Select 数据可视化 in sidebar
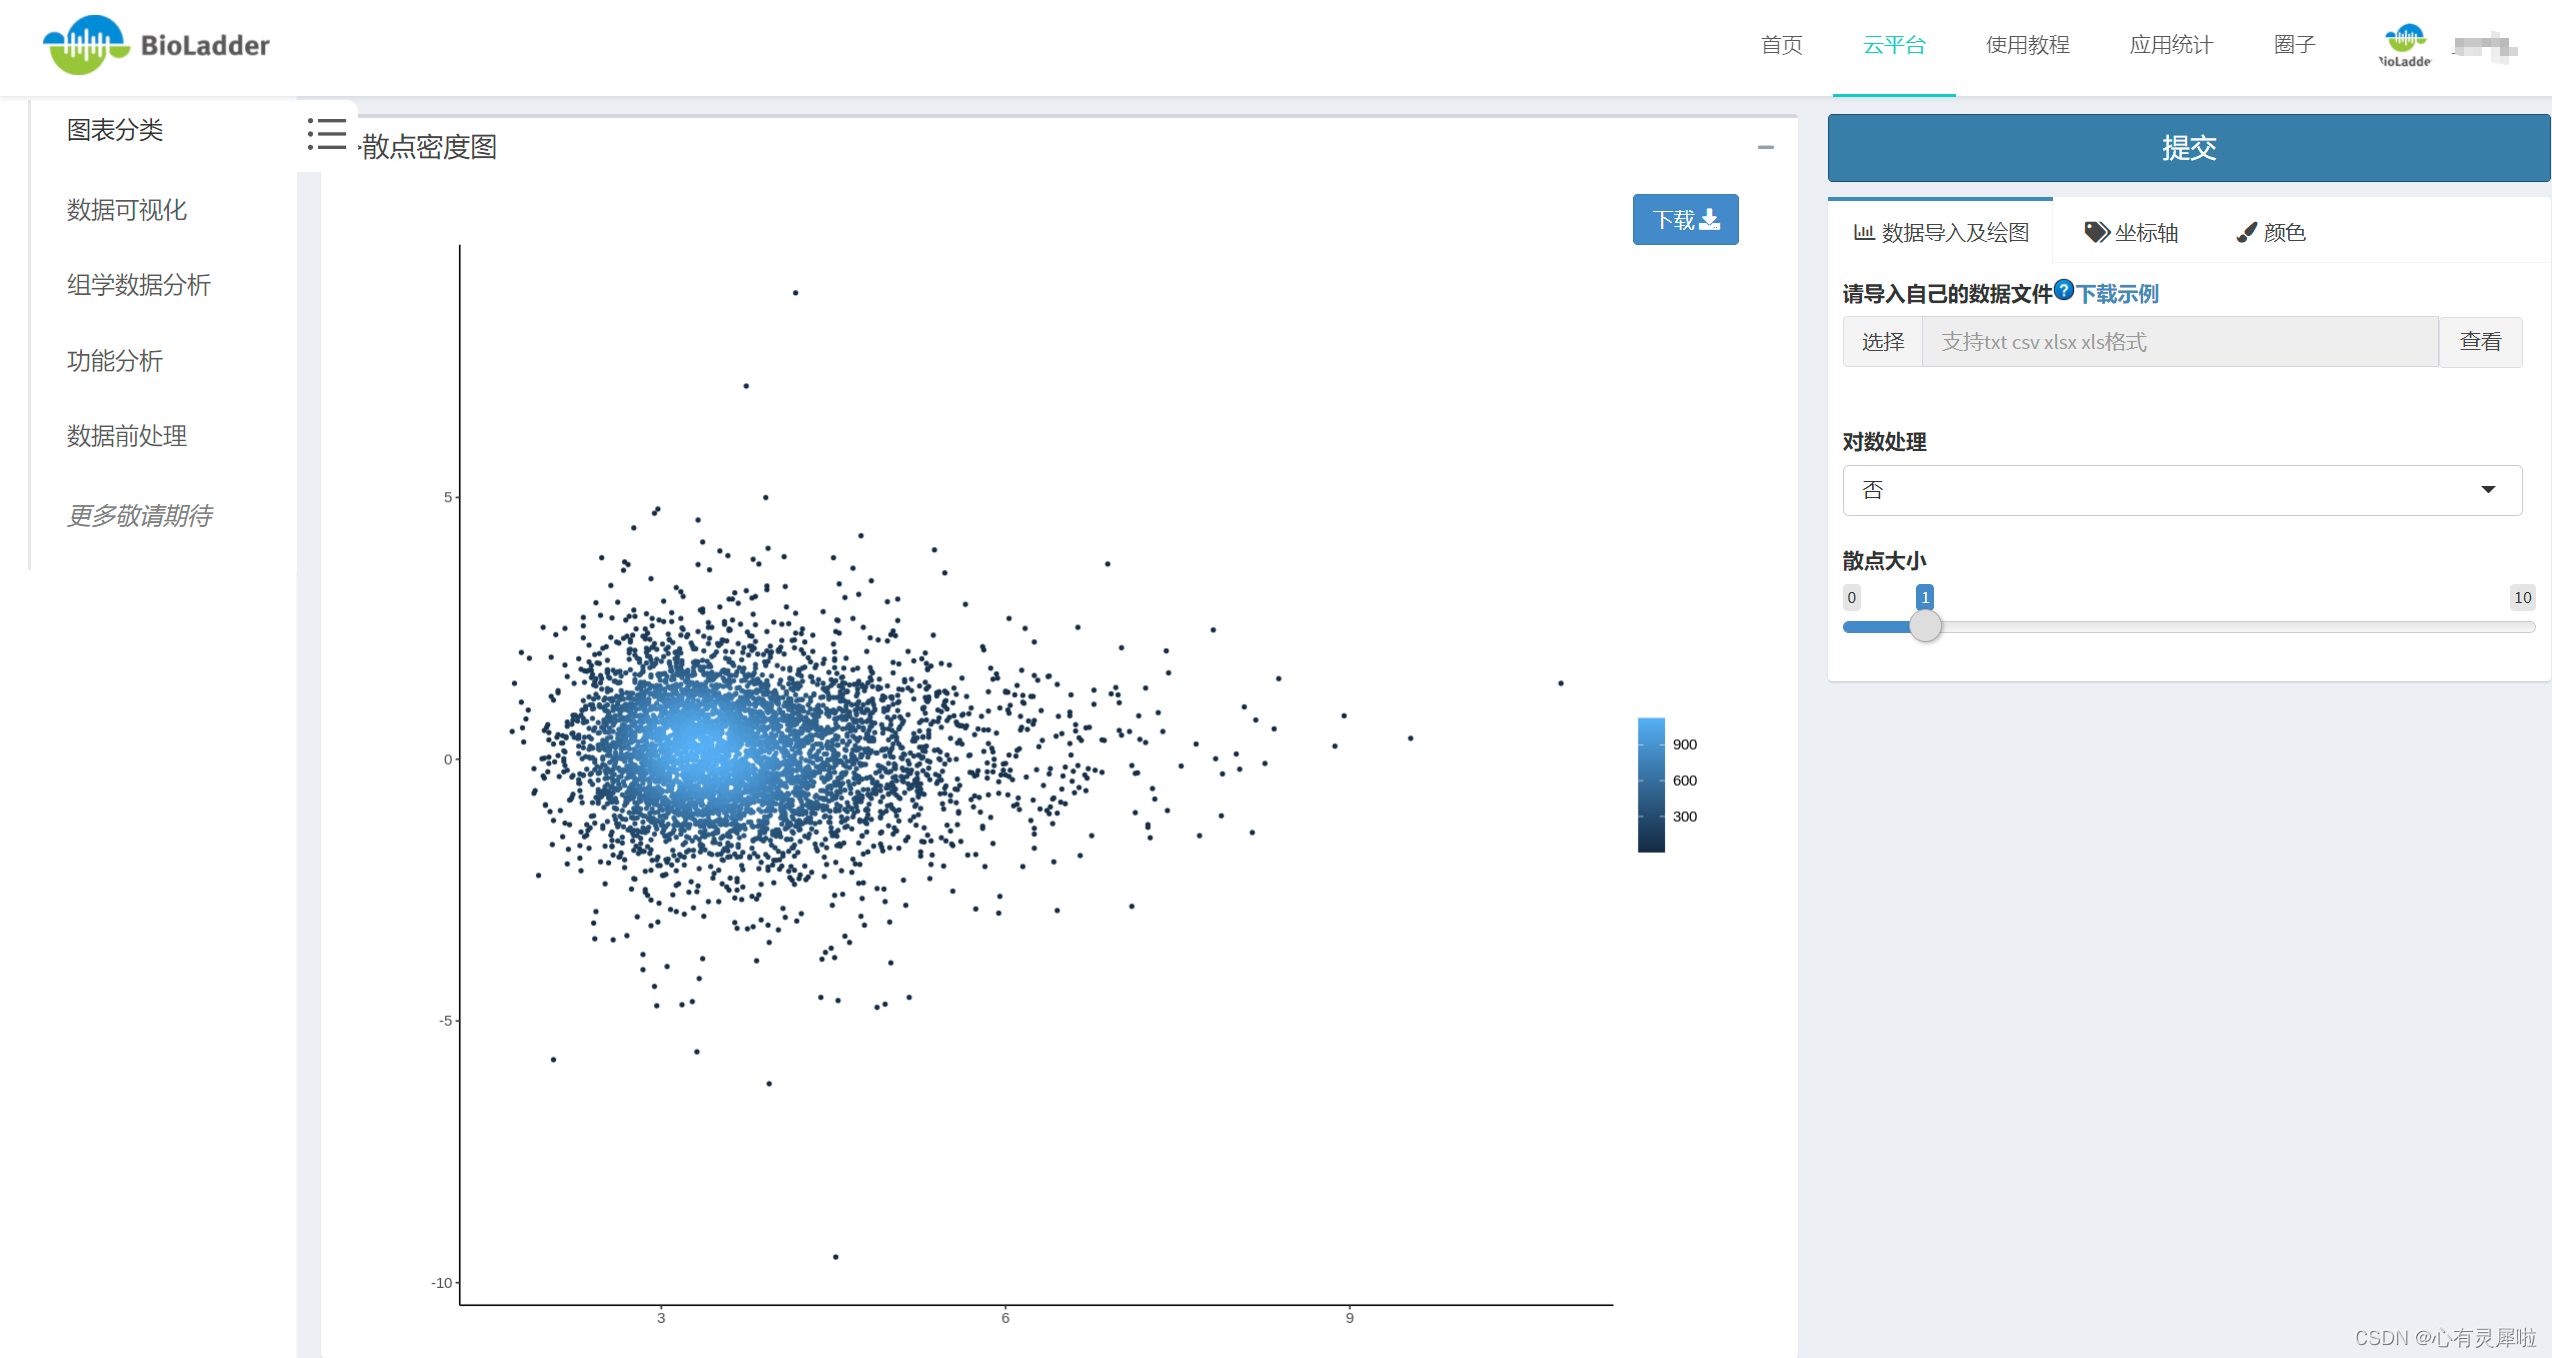This screenshot has width=2552, height=1358. (x=127, y=210)
